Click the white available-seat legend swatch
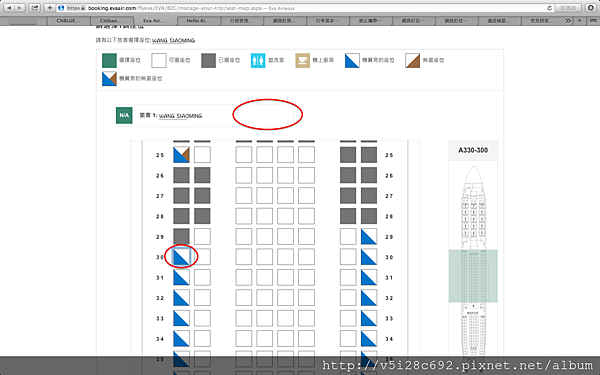The width and height of the screenshot is (600, 375). click(159, 60)
